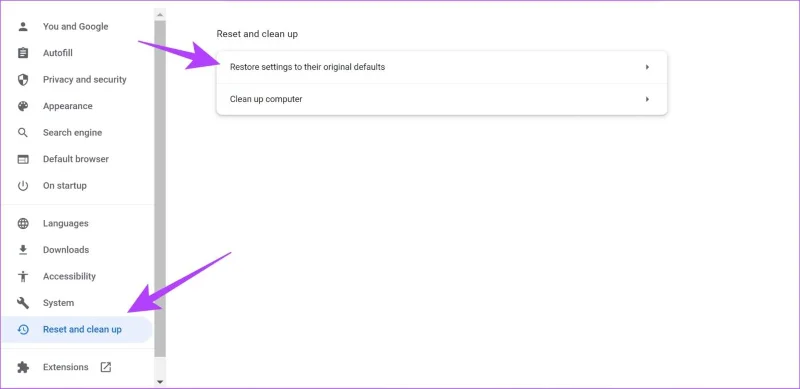Open You and Google settings
Viewport: 800px width, 389px height.
pyautogui.click(x=76, y=27)
